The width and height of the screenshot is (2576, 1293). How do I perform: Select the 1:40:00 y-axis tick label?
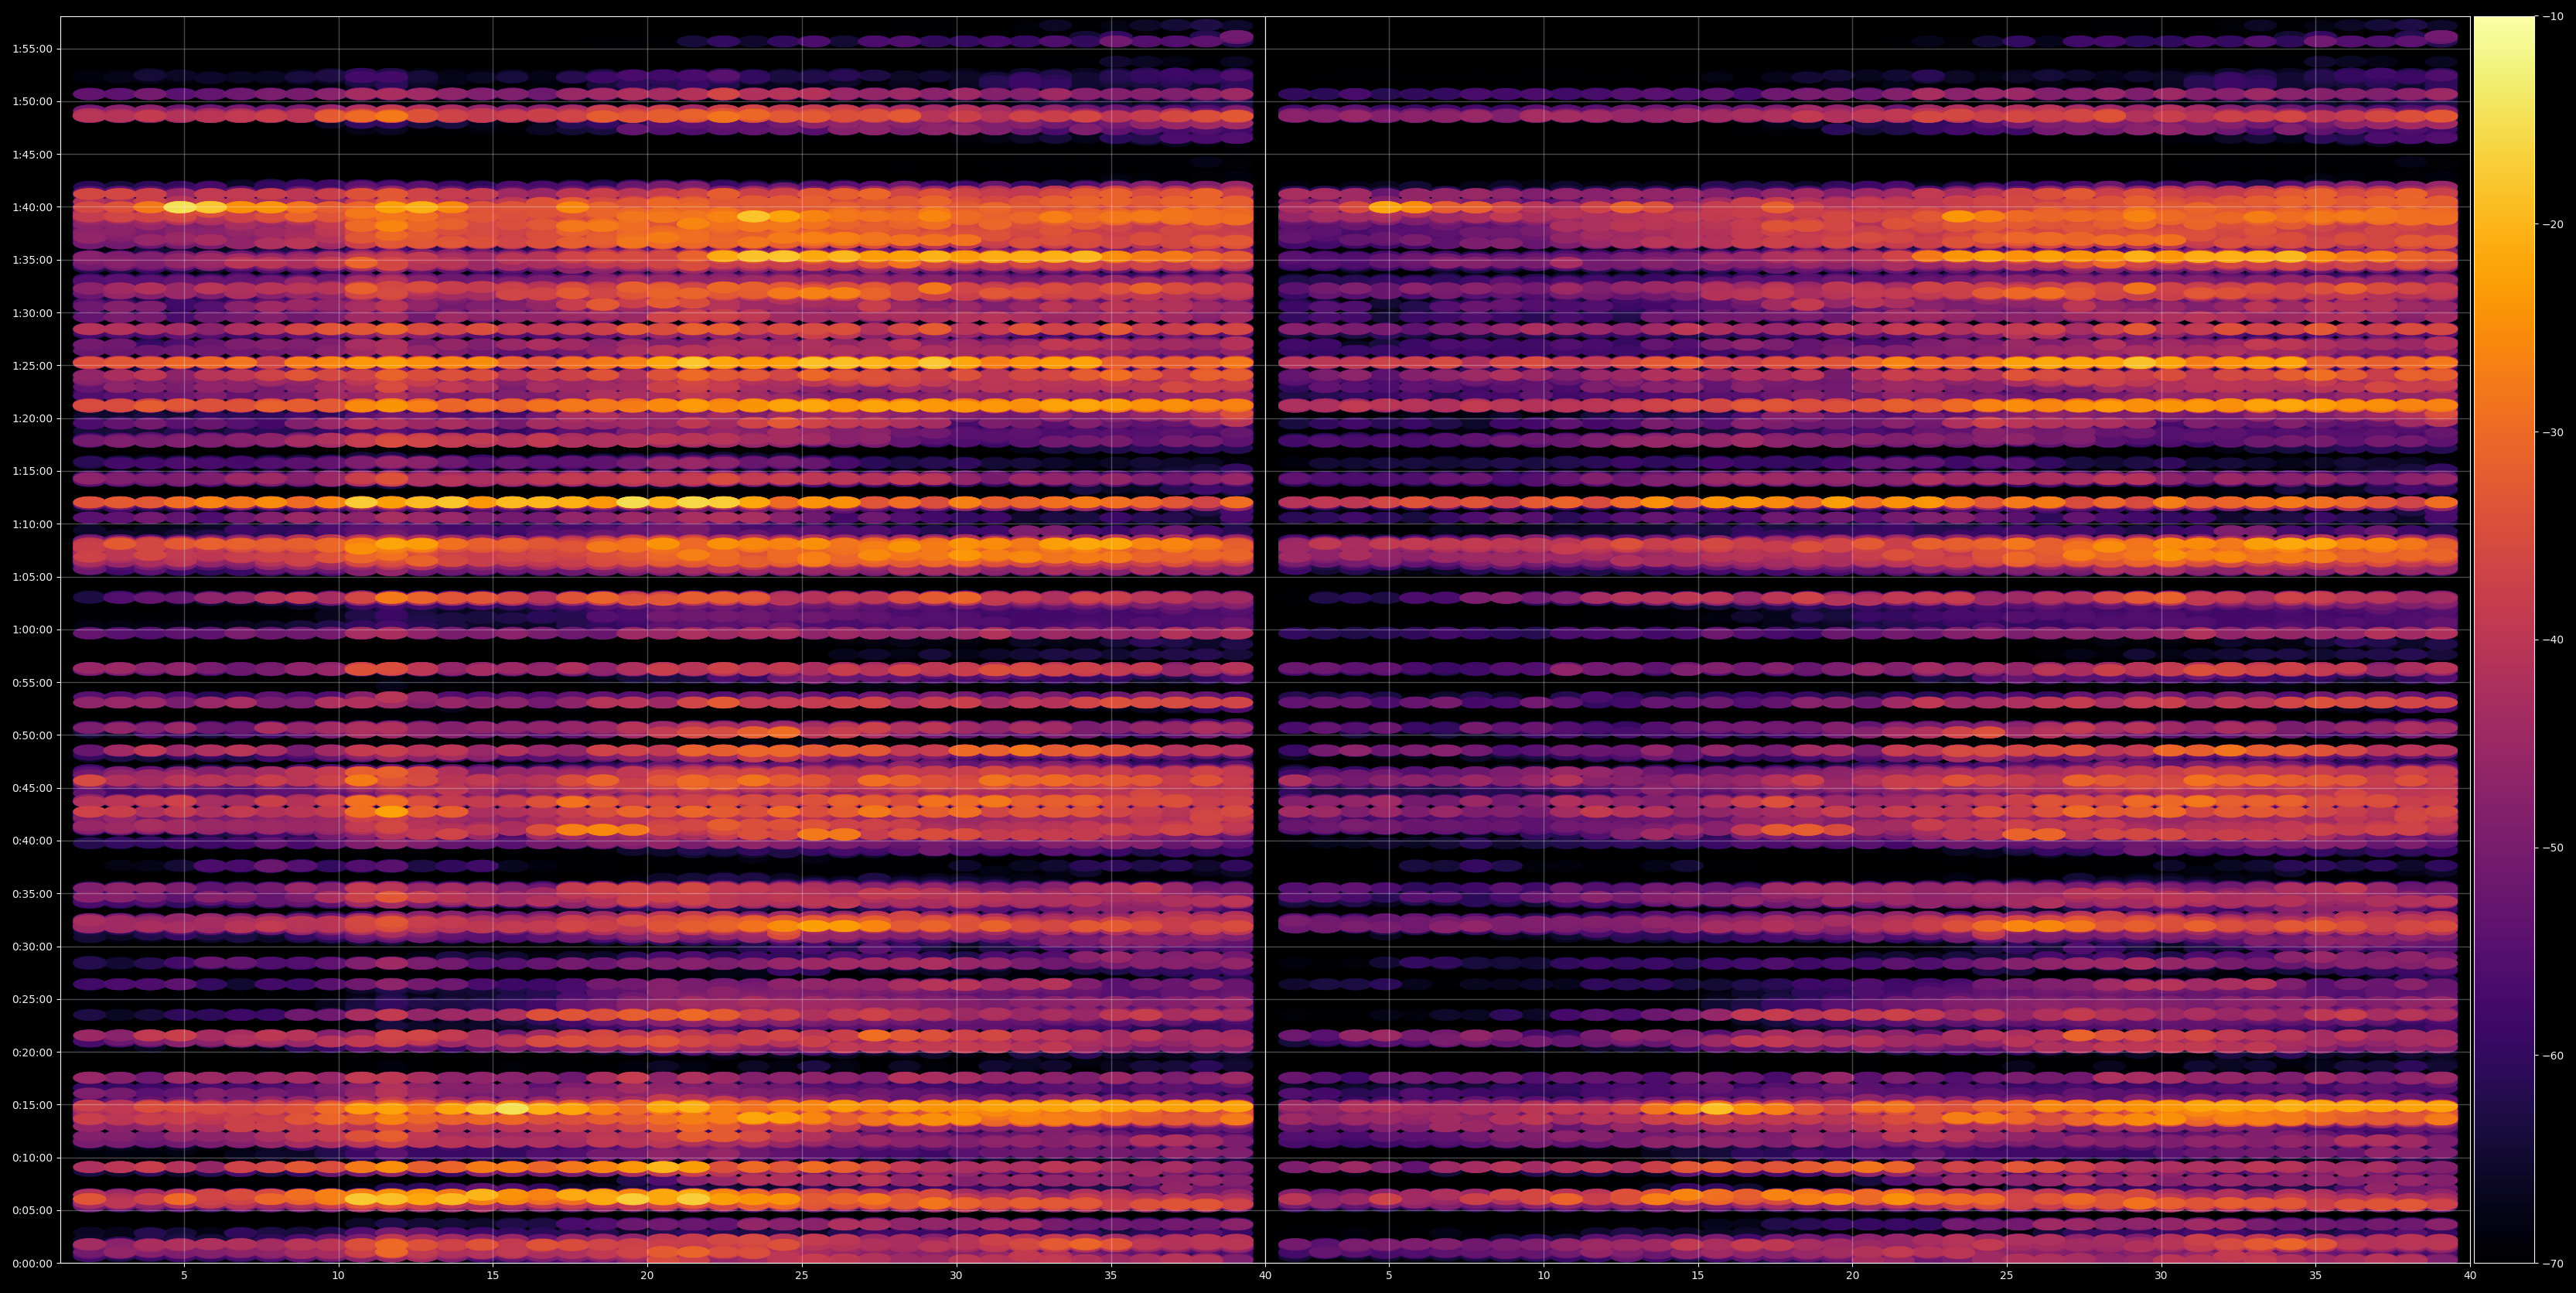pos(32,207)
